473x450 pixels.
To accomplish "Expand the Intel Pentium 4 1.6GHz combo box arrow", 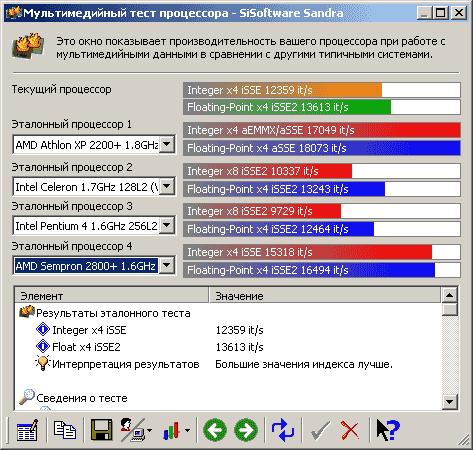I will 167,226.
